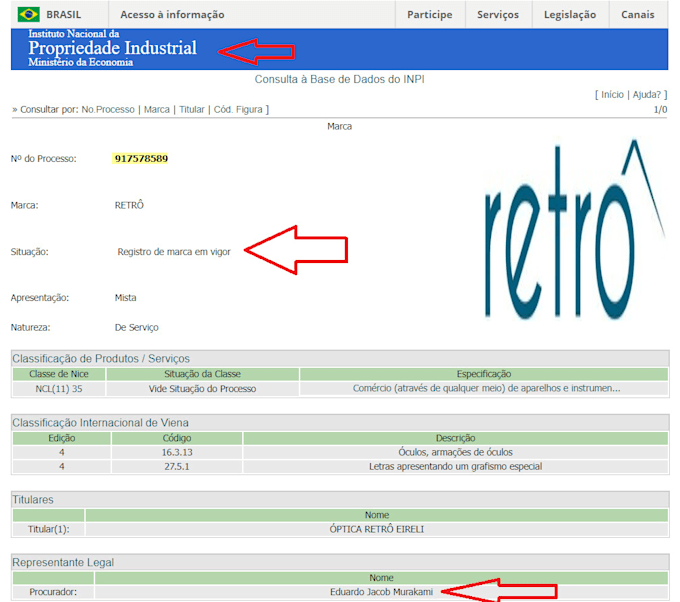Go to Início link
The width and height of the screenshot is (680, 602).
tap(612, 95)
